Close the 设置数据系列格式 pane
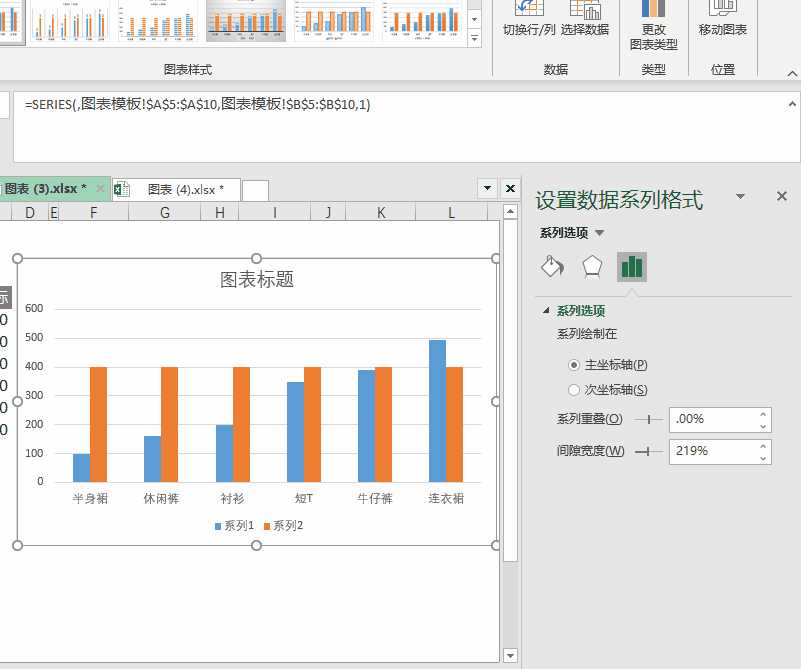The height and width of the screenshot is (669, 801). [x=782, y=197]
